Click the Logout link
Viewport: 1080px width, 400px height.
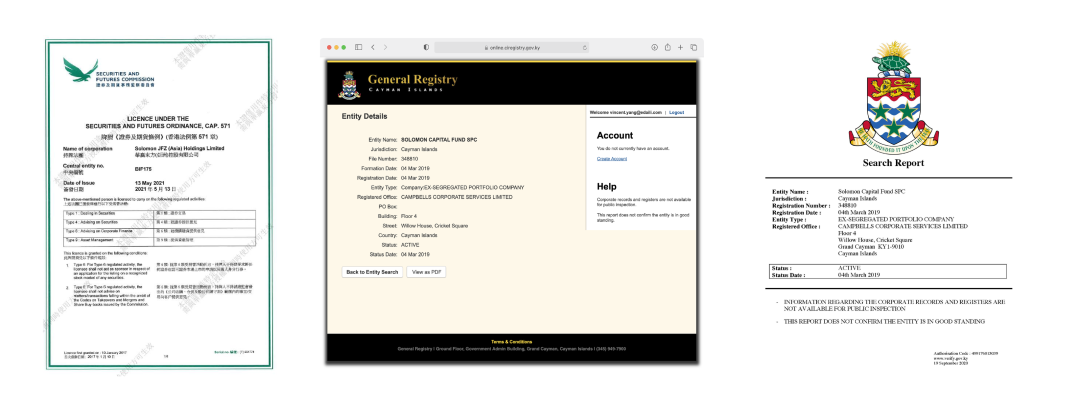(676, 112)
